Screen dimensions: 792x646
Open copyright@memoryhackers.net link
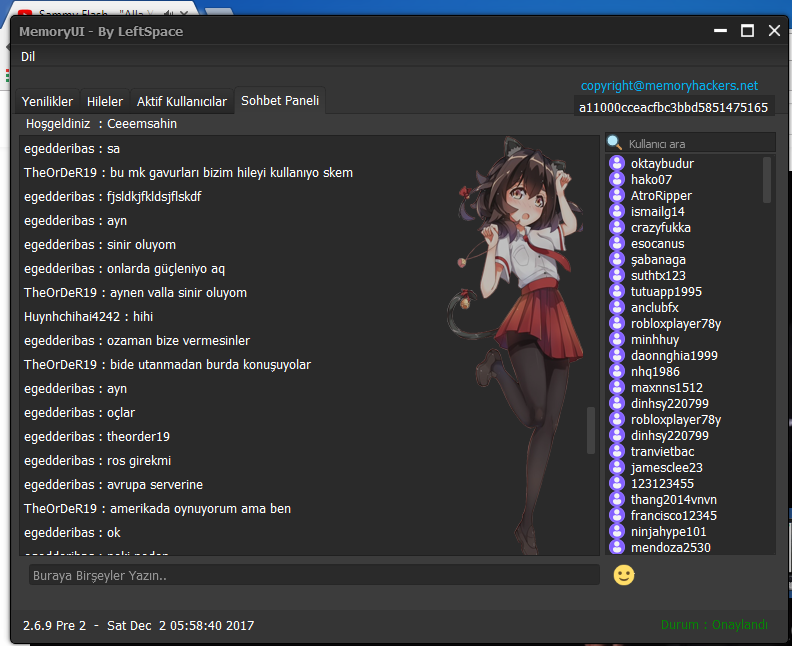pos(669,85)
